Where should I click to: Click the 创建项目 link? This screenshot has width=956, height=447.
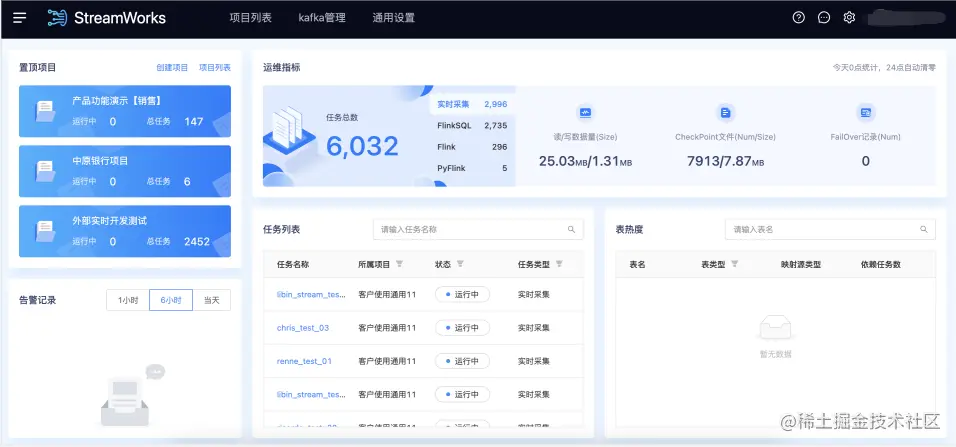point(173,68)
